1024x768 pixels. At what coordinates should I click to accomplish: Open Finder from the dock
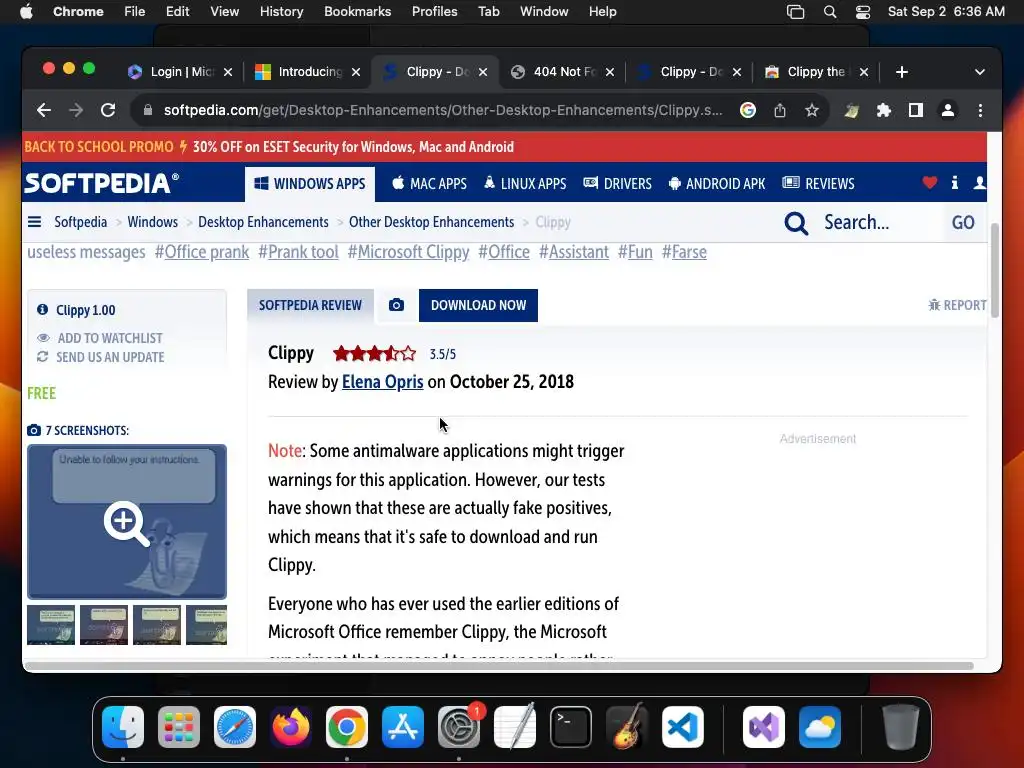point(123,727)
